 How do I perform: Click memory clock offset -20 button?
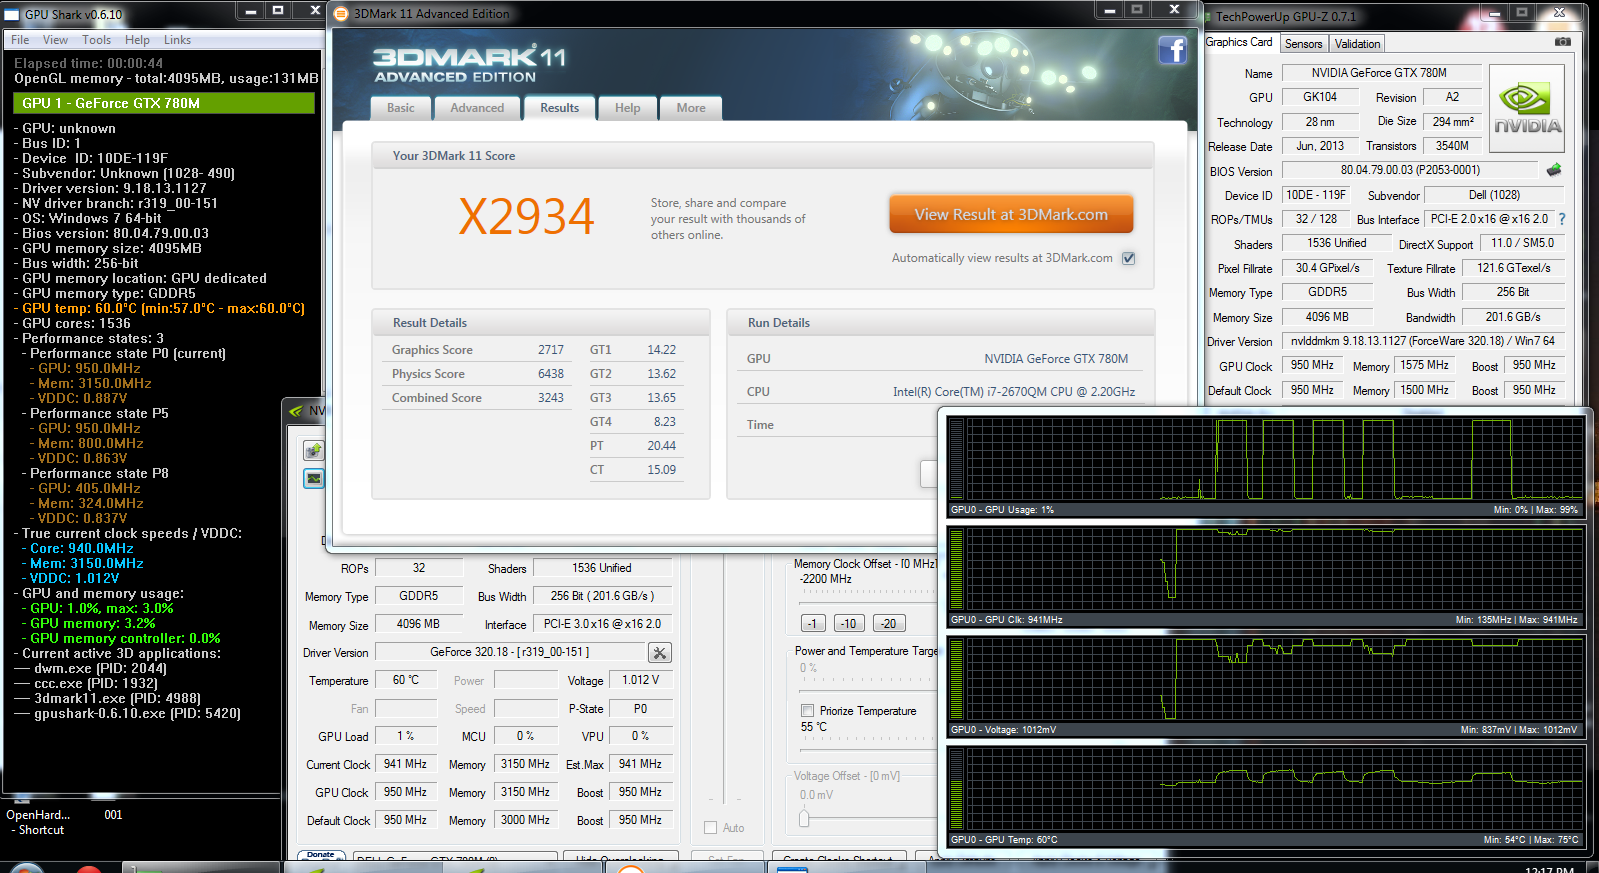pyautogui.click(x=888, y=623)
